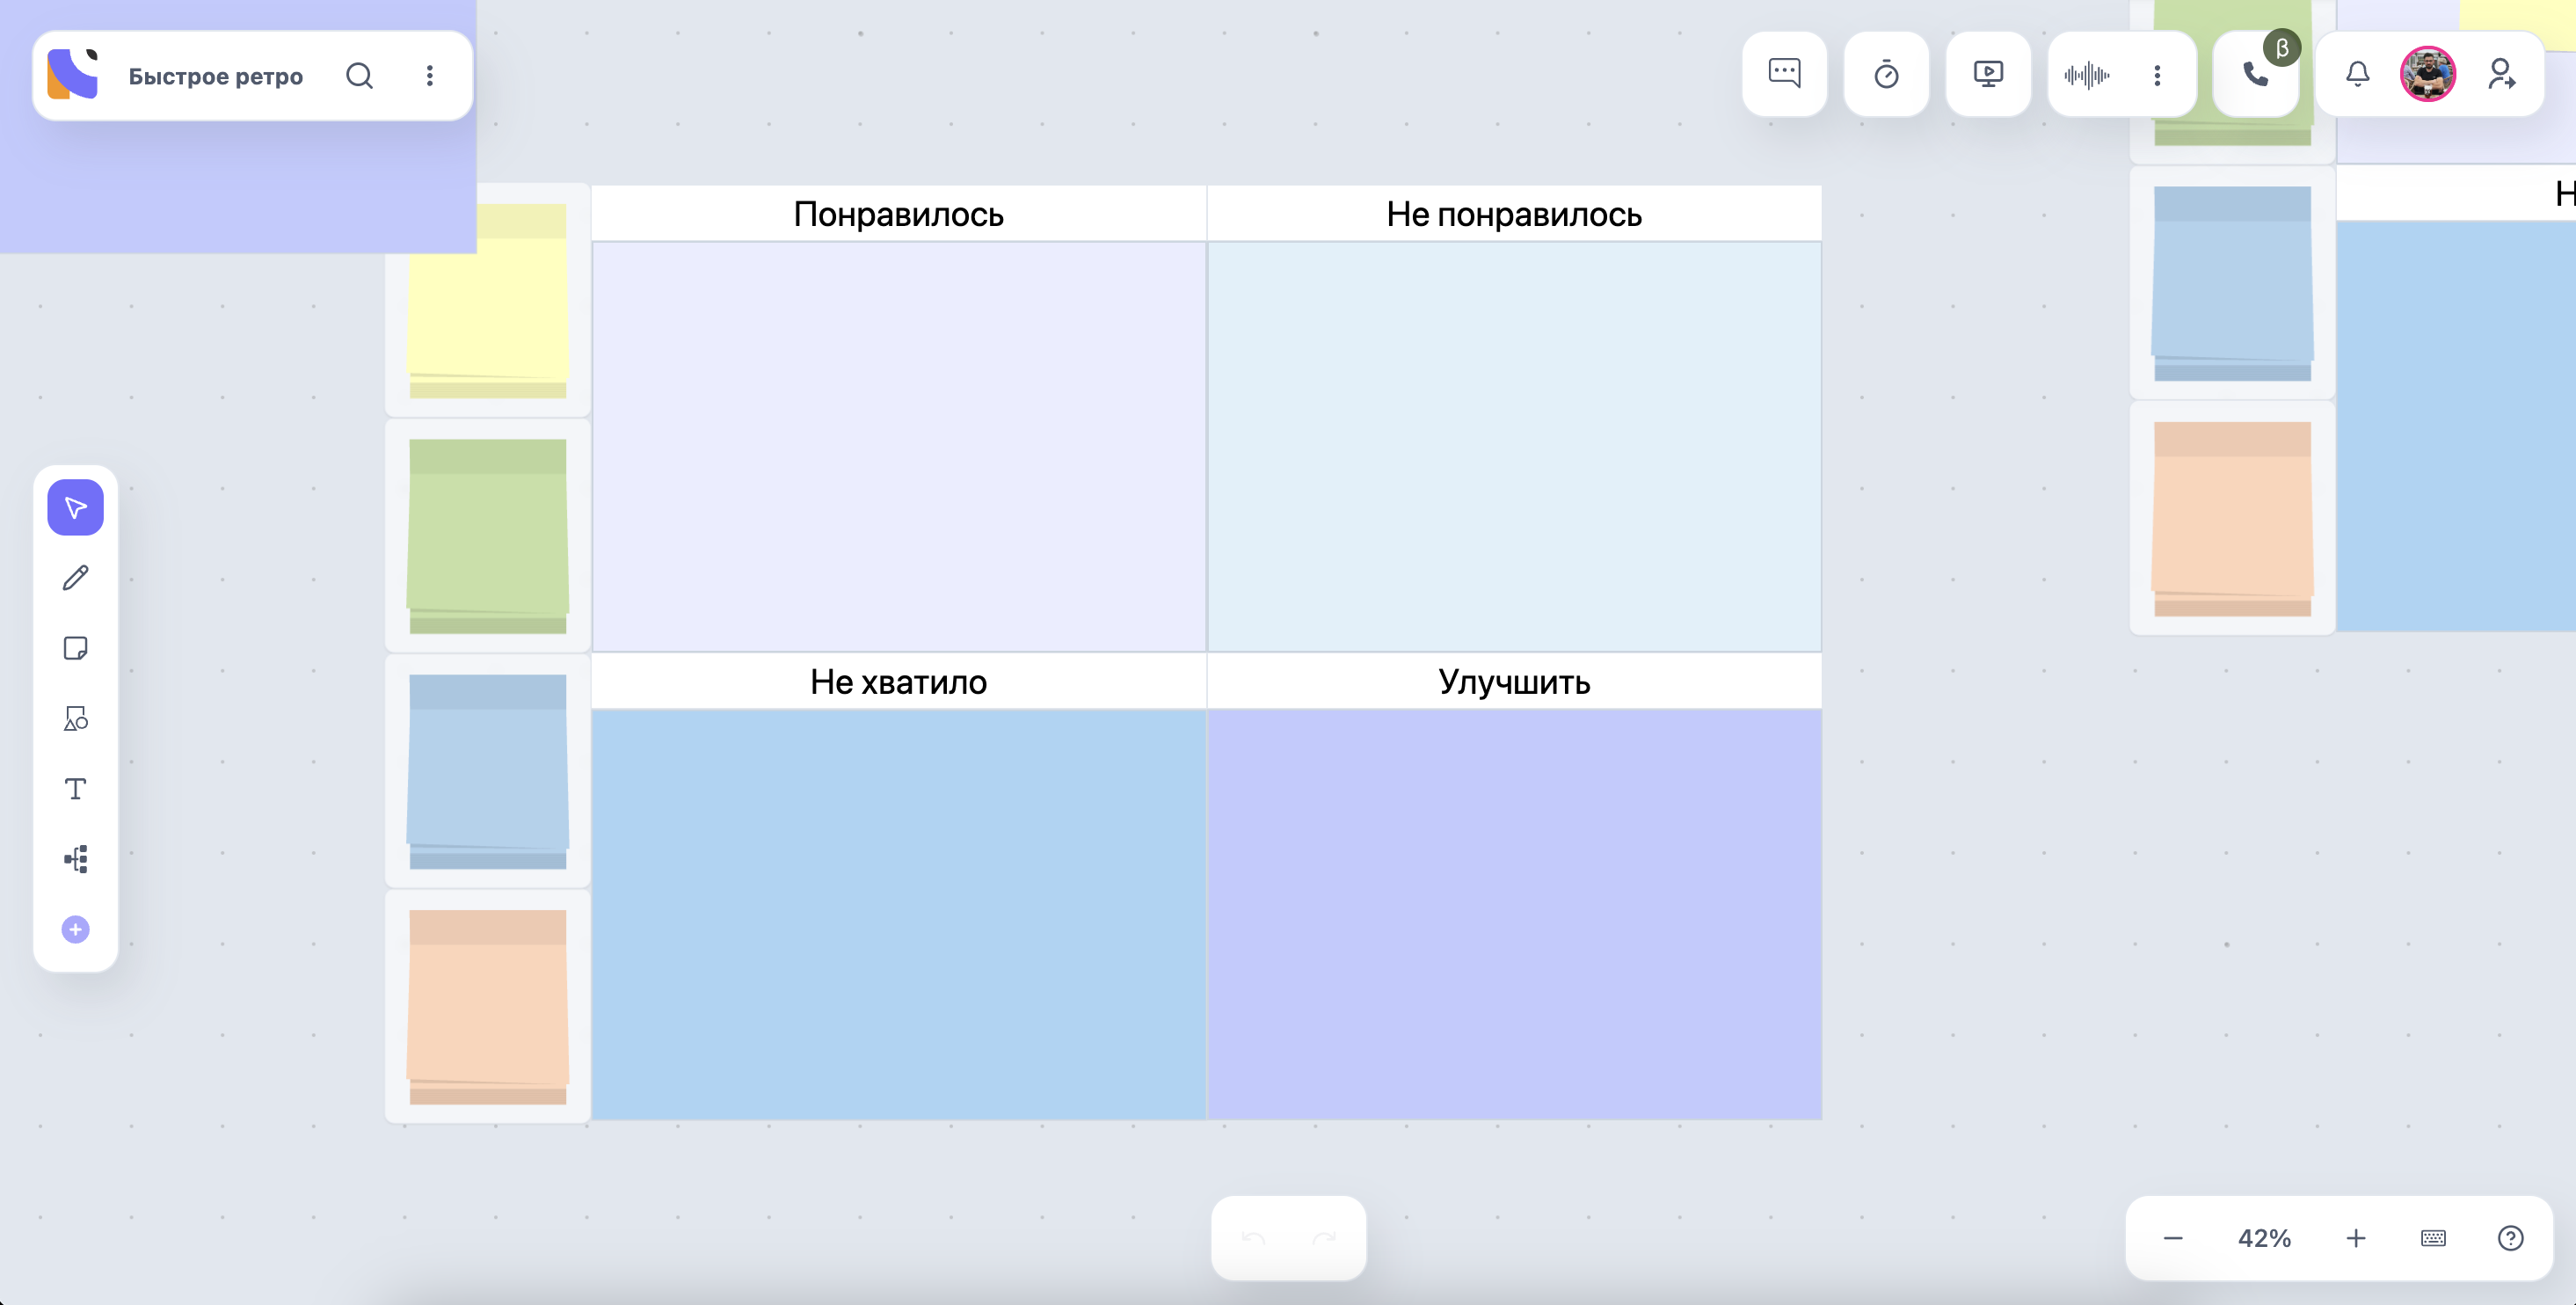Zoom out with the minus button
2576x1305 pixels.
[x=2173, y=1238]
